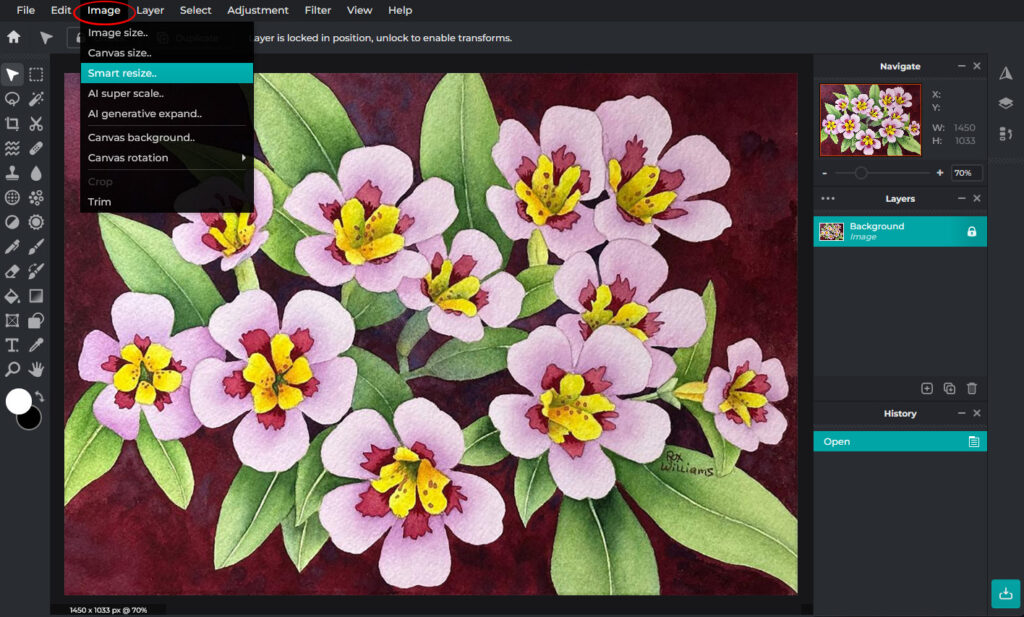Screen dimensions: 1024x617
Task: Open the Filter menu
Action: [318, 10]
